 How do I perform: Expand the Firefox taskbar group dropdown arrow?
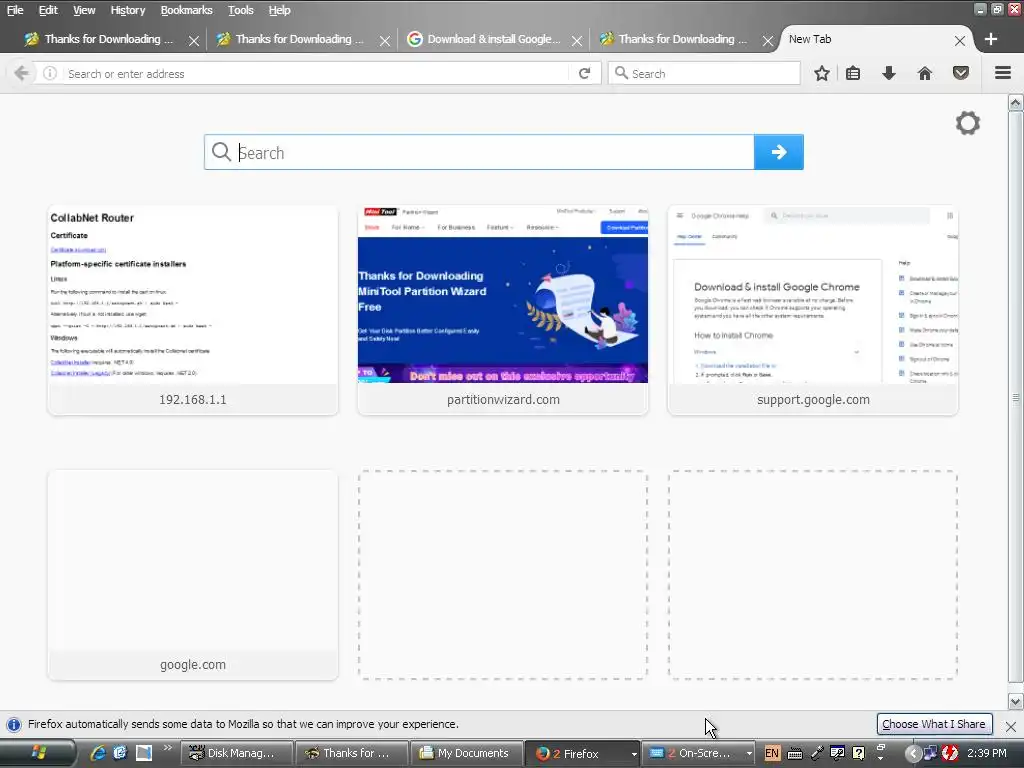pos(633,754)
